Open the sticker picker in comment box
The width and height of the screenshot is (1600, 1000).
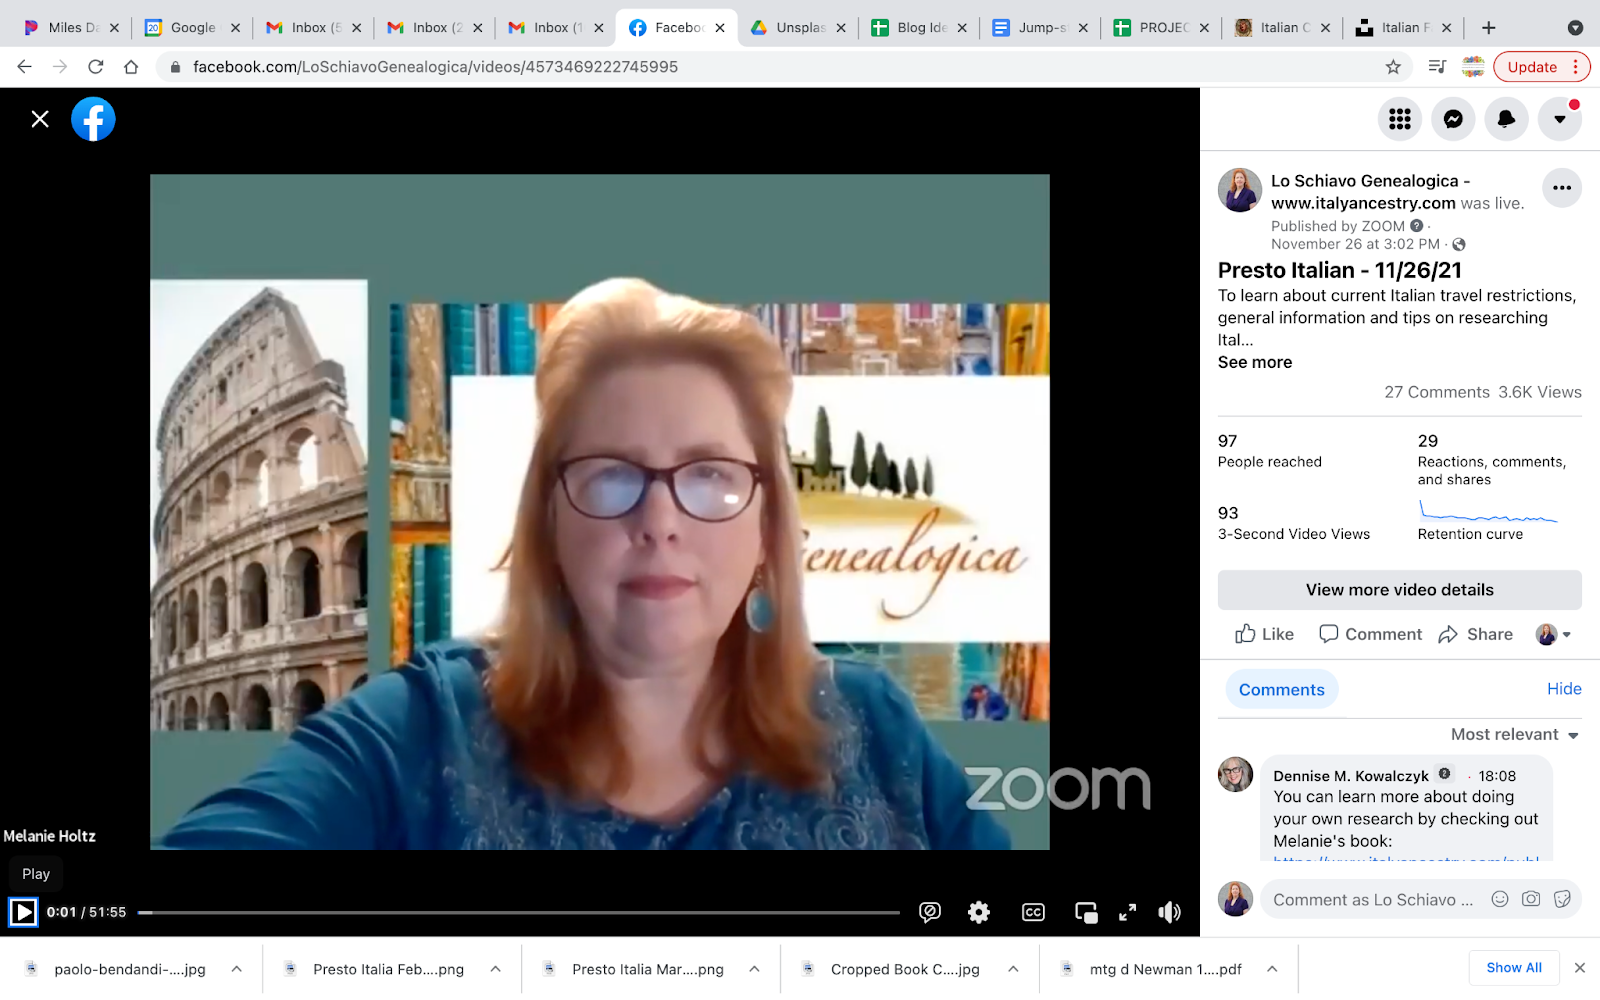coord(1562,899)
